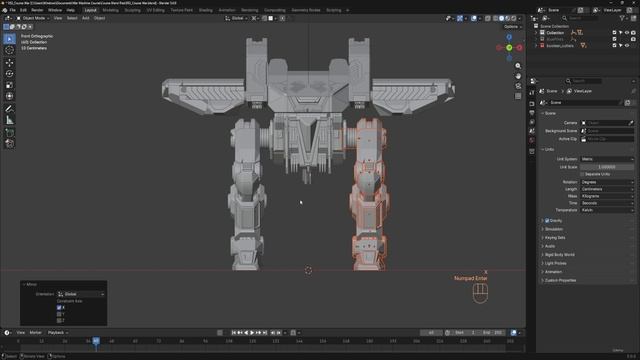Select the Add Cube tool
This screenshot has height=360, width=640.
[x=9, y=133]
